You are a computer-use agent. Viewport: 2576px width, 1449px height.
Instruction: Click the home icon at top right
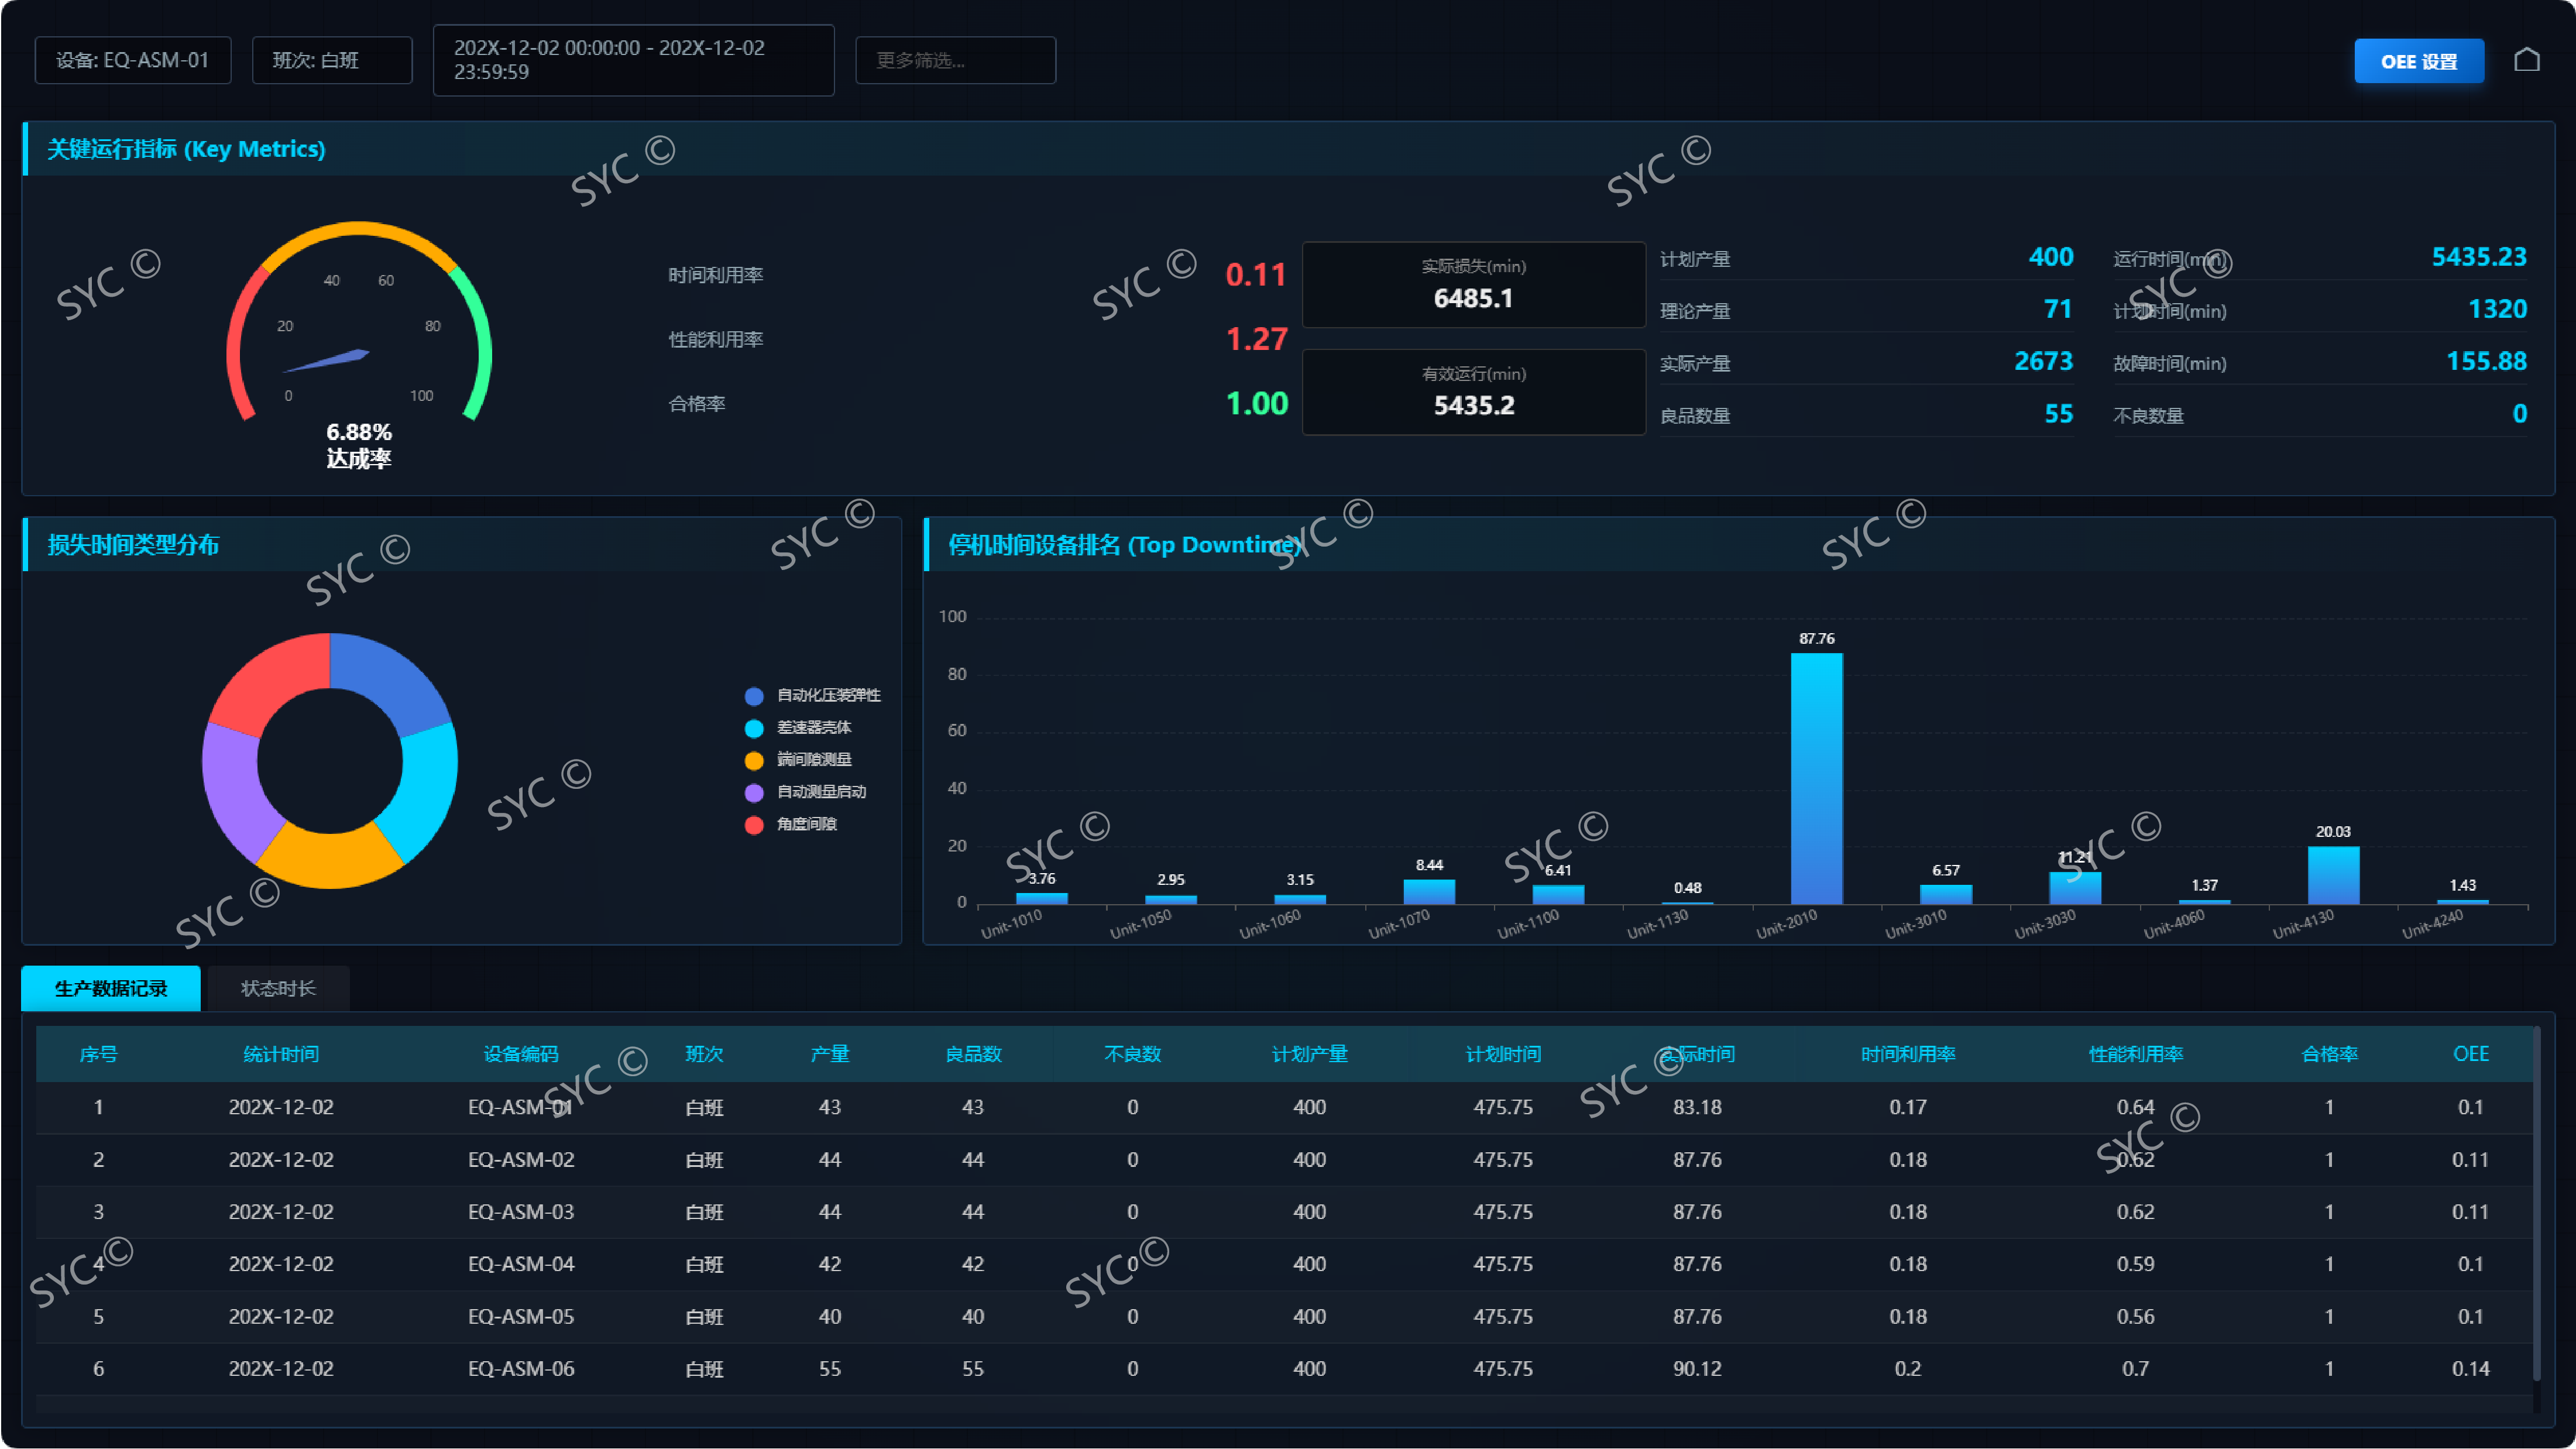[x=2526, y=60]
